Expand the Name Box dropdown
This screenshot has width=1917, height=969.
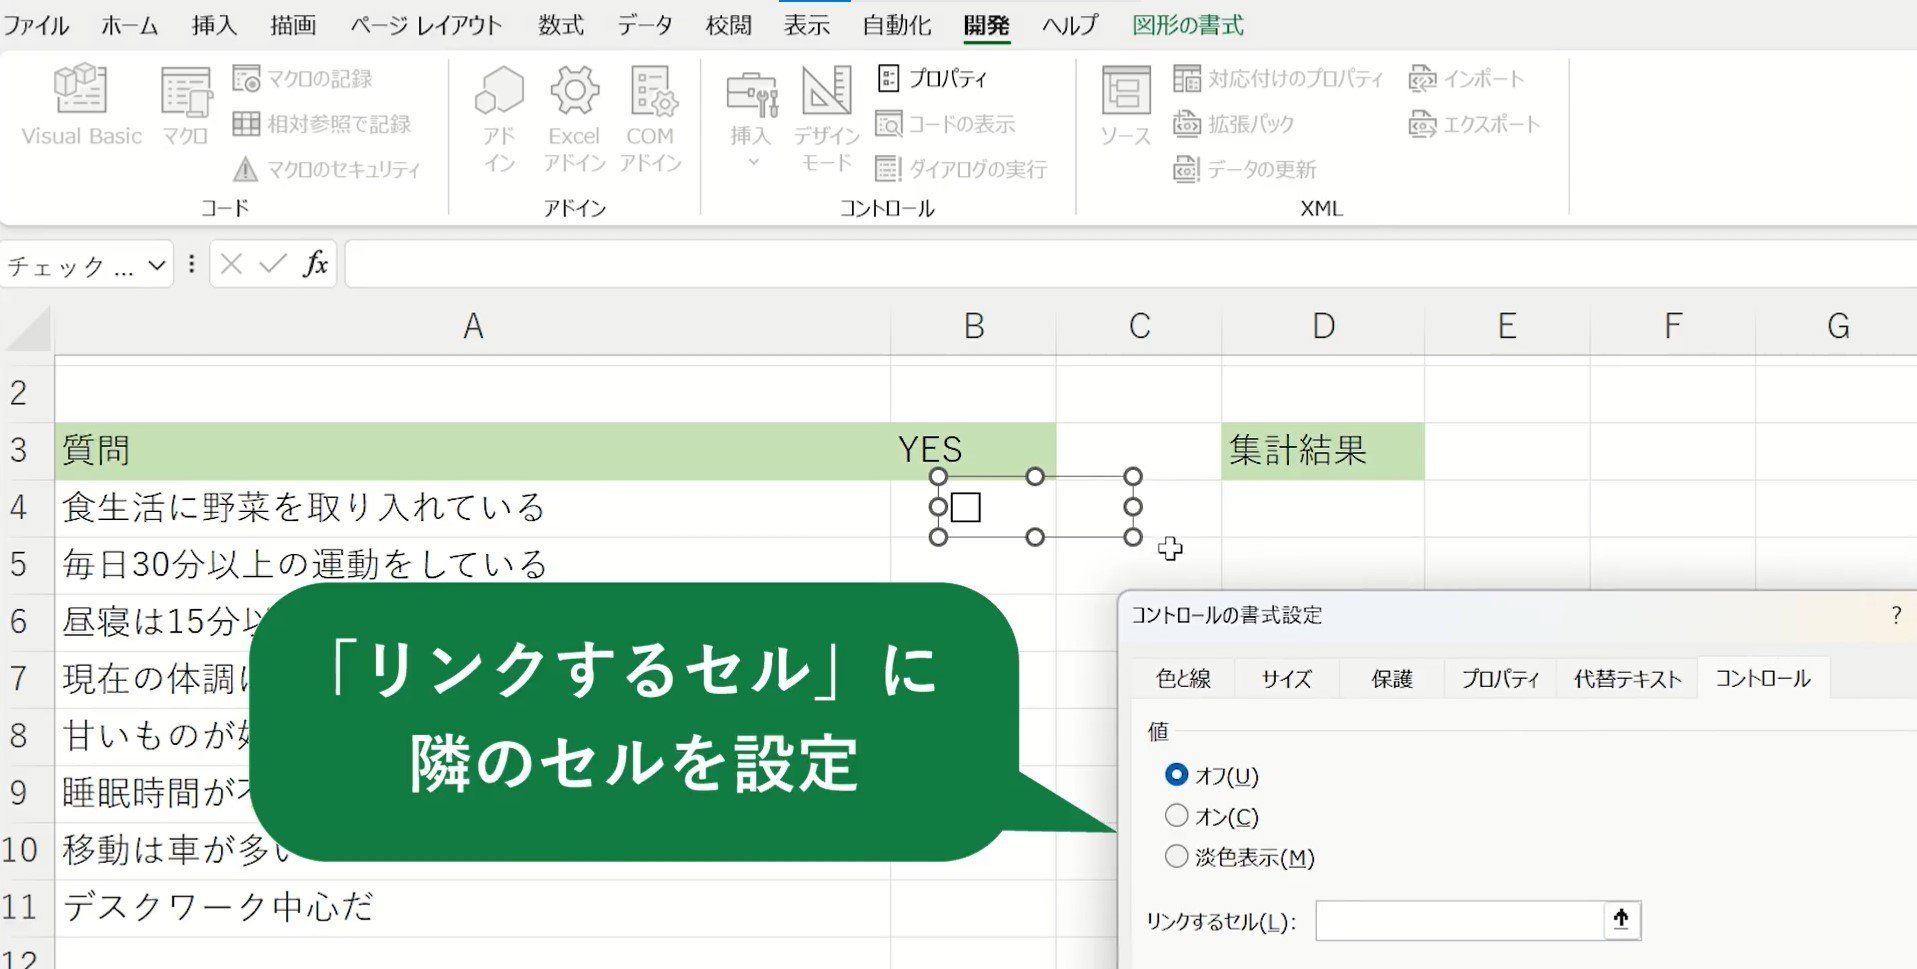156,265
